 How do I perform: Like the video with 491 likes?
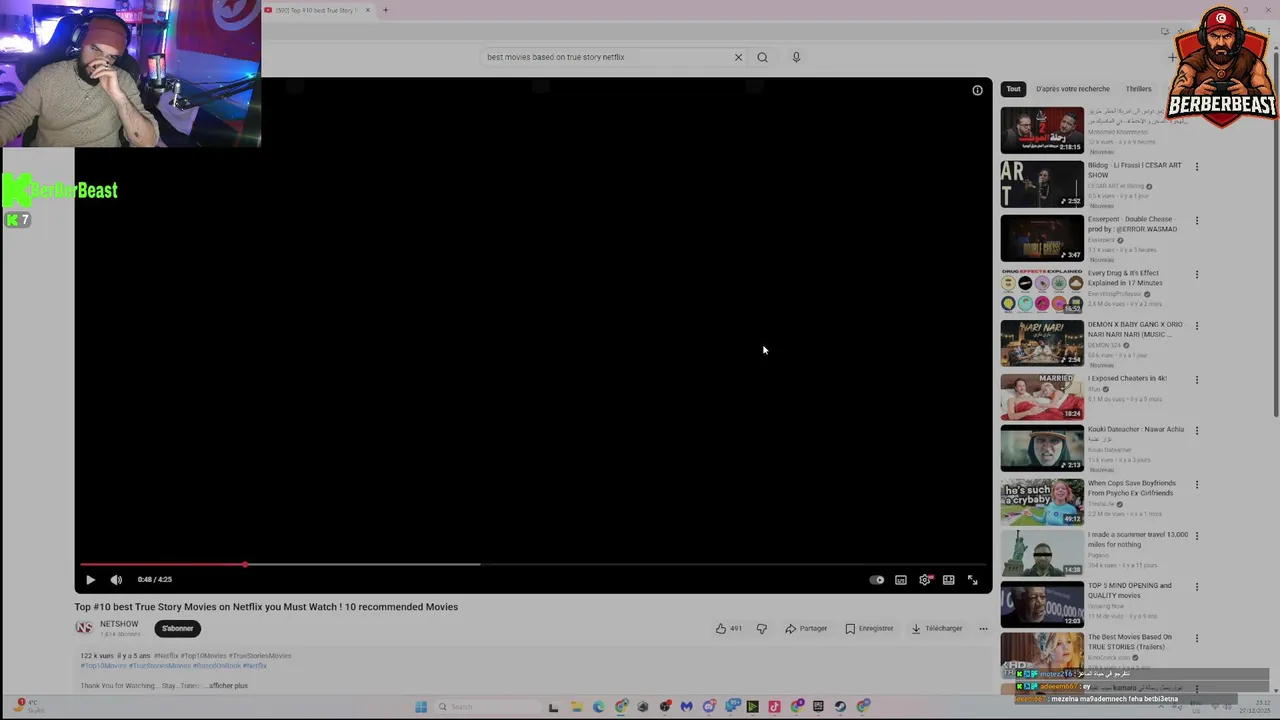click(x=728, y=629)
